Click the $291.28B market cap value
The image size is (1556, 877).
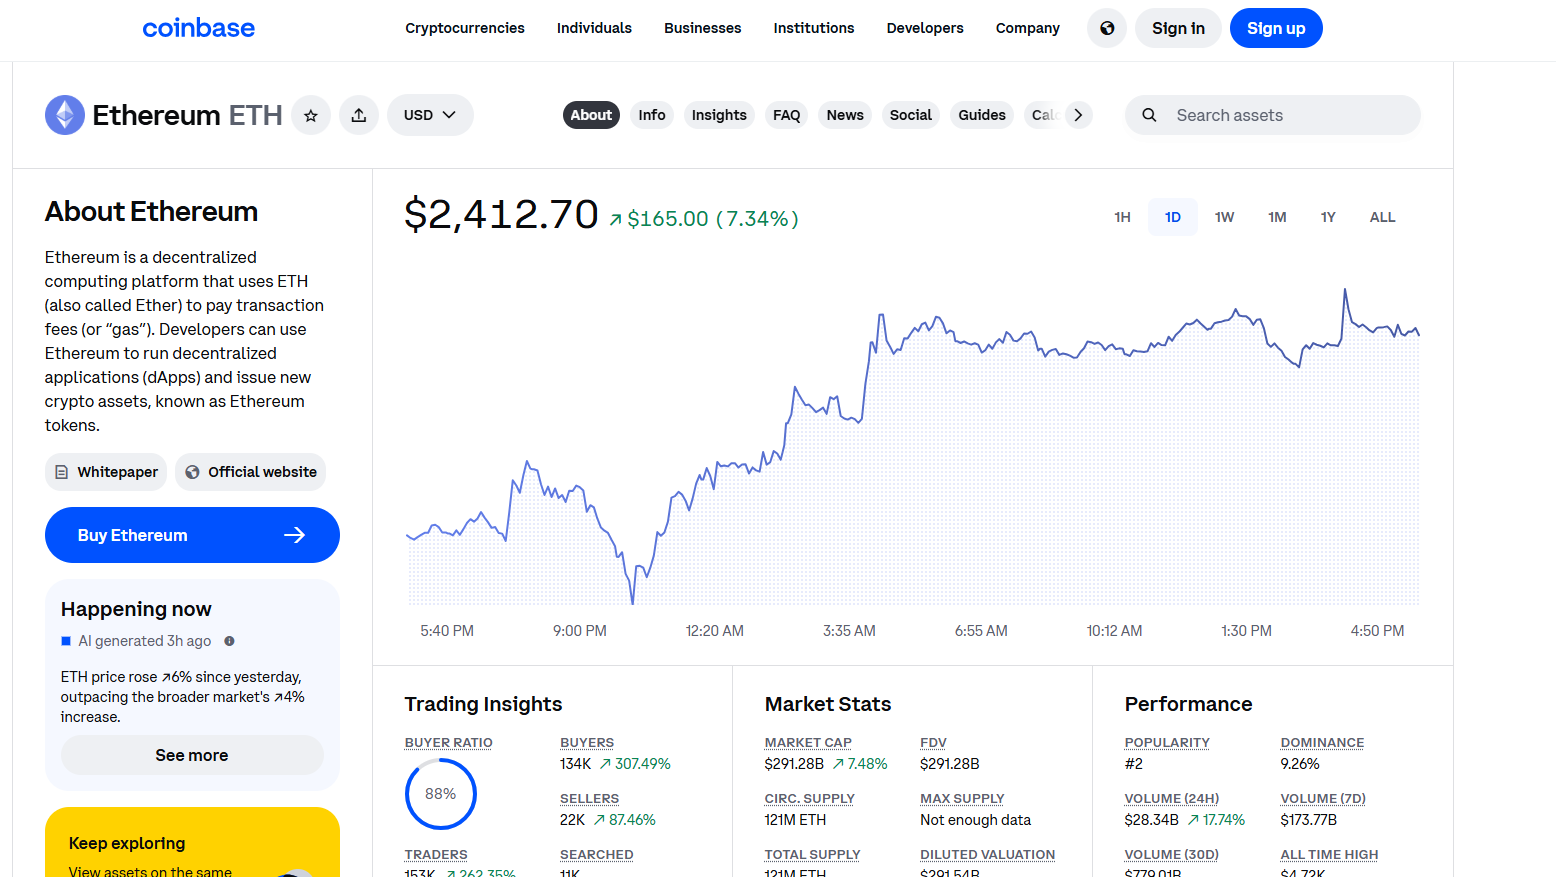point(794,764)
